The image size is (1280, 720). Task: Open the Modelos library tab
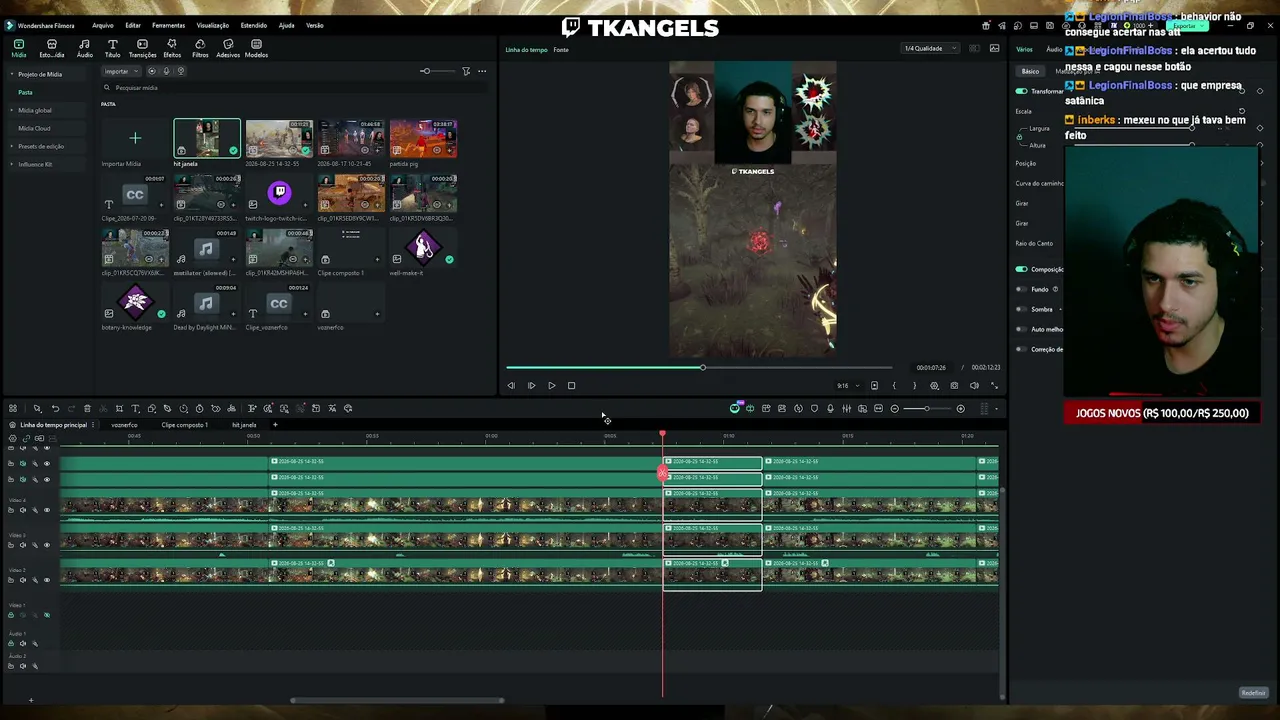pos(256,48)
